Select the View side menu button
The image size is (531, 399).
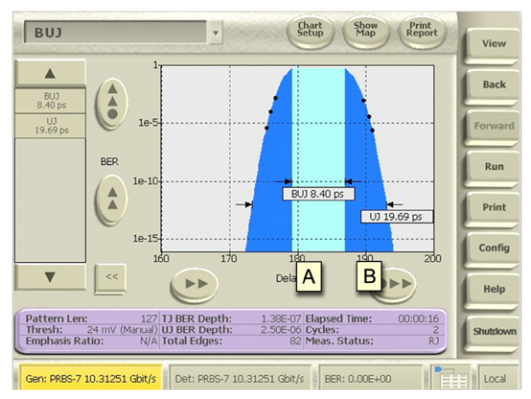click(493, 45)
